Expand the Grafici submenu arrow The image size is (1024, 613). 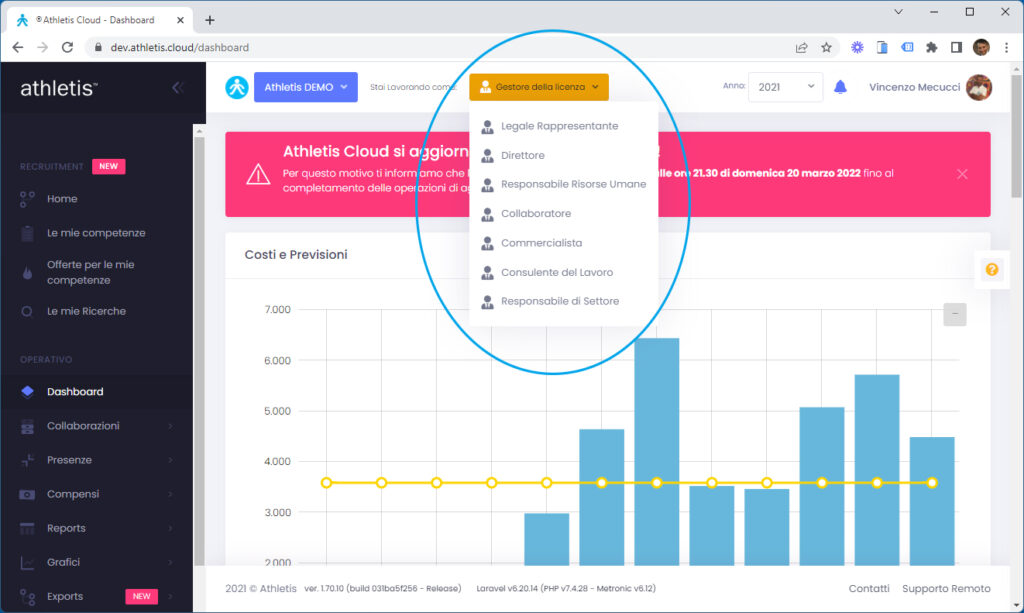tap(170, 562)
